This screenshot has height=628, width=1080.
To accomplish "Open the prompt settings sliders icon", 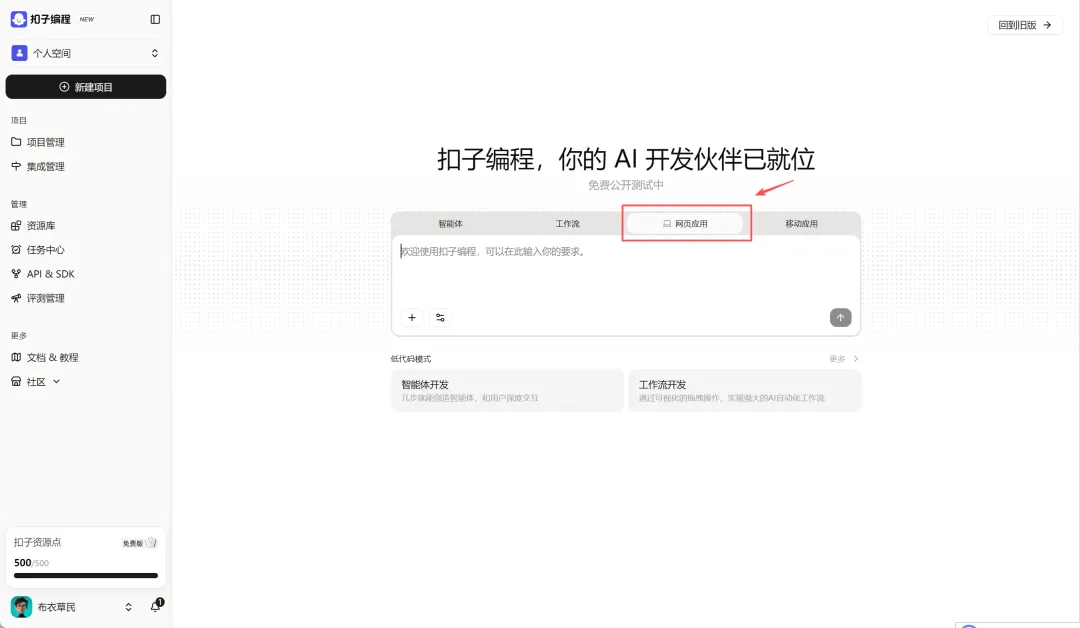I will pos(440,317).
